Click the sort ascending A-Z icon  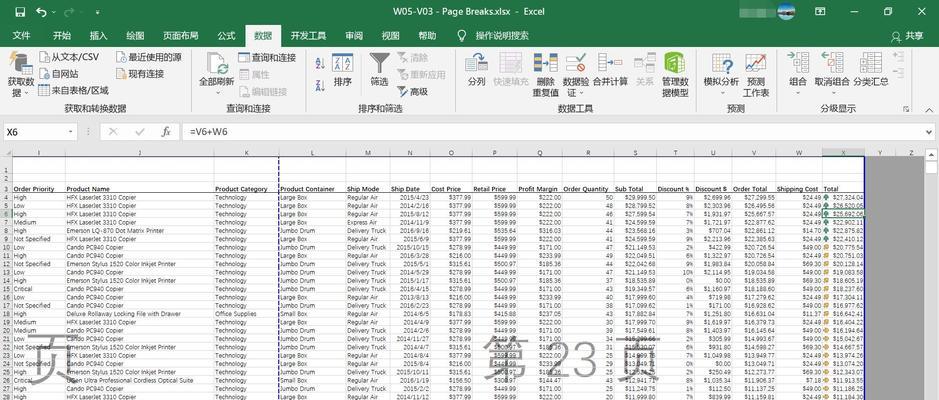[320, 63]
